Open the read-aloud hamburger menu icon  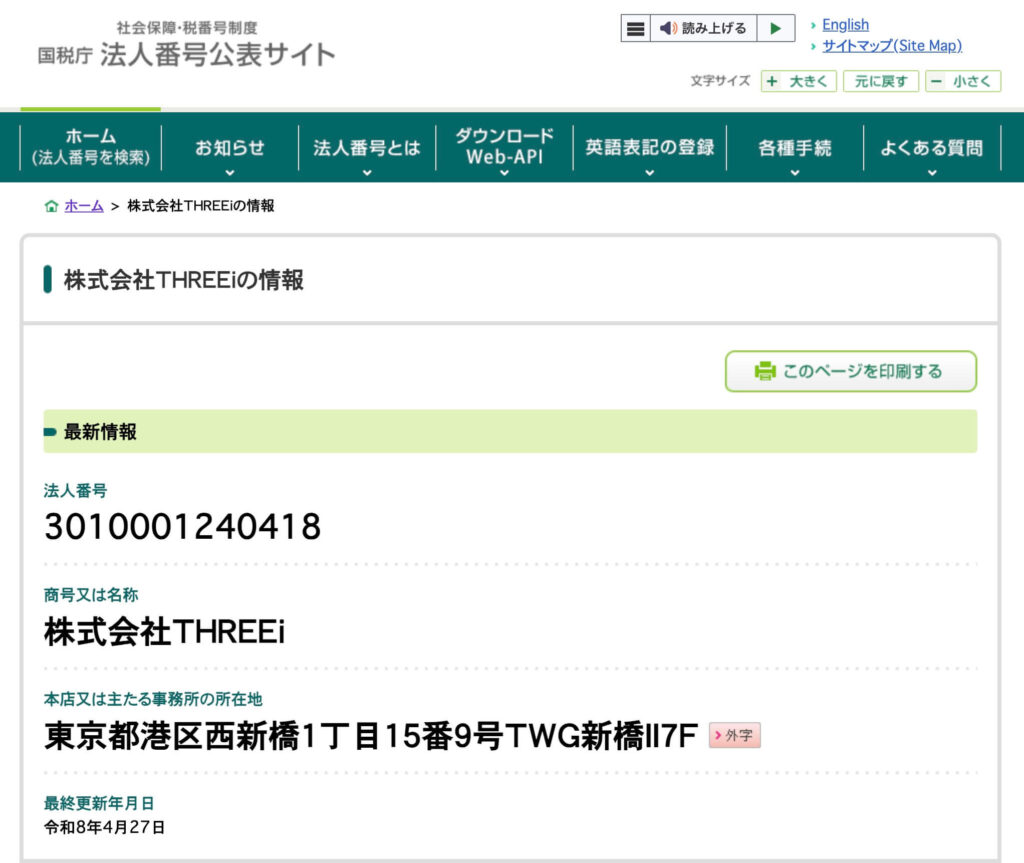pyautogui.click(x=635, y=28)
